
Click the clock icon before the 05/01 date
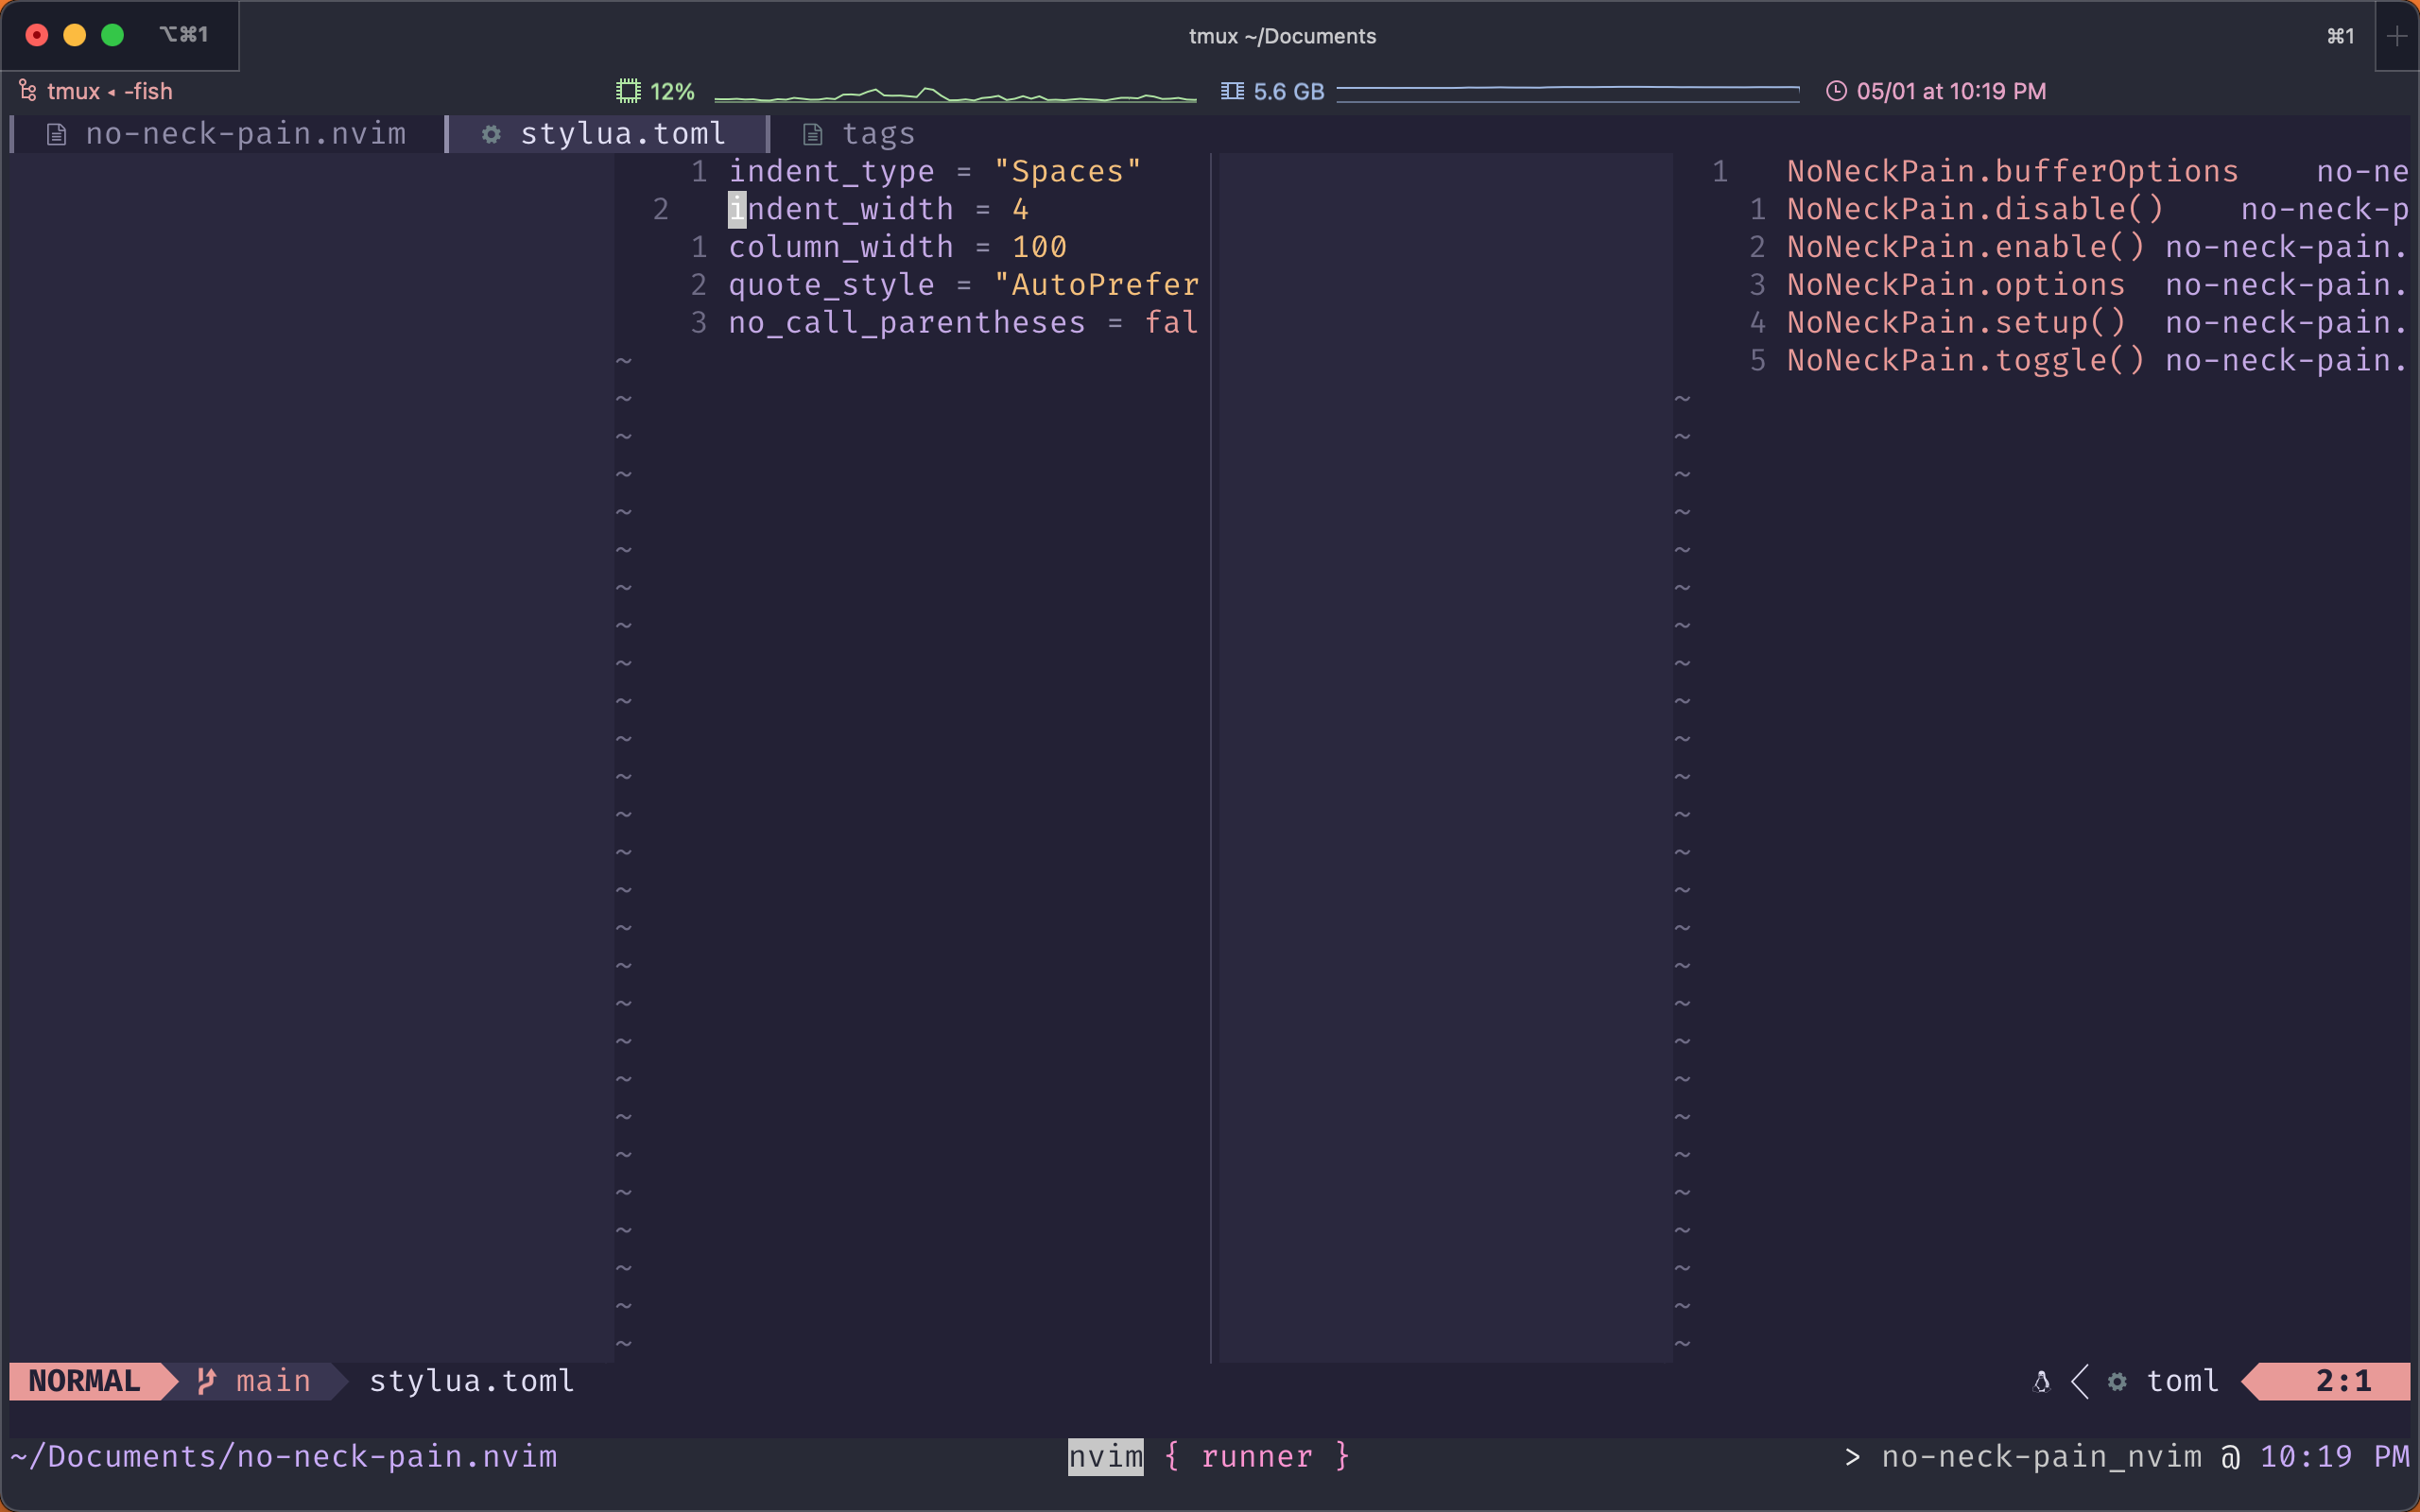[1838, 90]
